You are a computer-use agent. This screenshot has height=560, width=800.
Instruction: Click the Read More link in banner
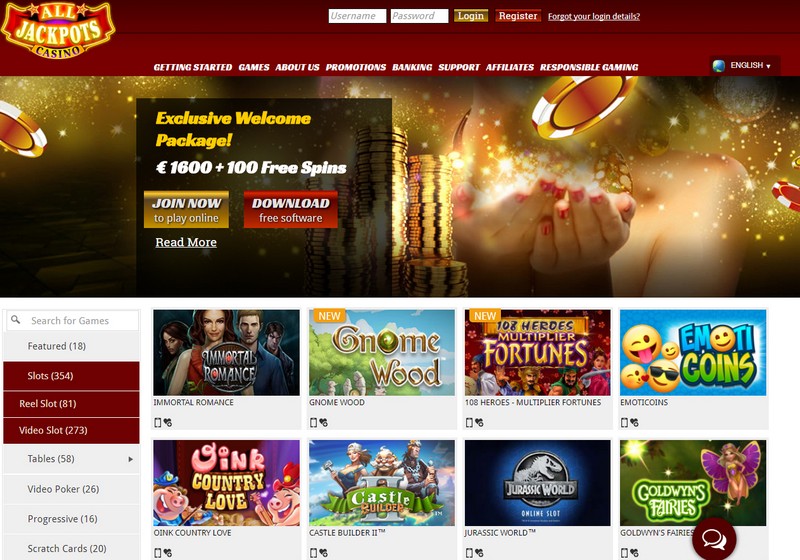point(186,242)
